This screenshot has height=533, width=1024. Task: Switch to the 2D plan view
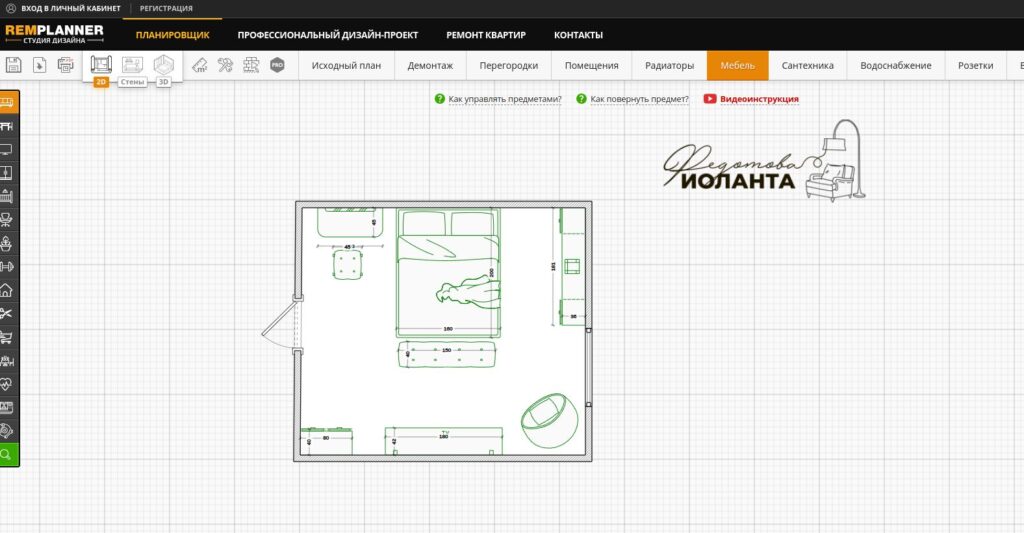point(101,70)
